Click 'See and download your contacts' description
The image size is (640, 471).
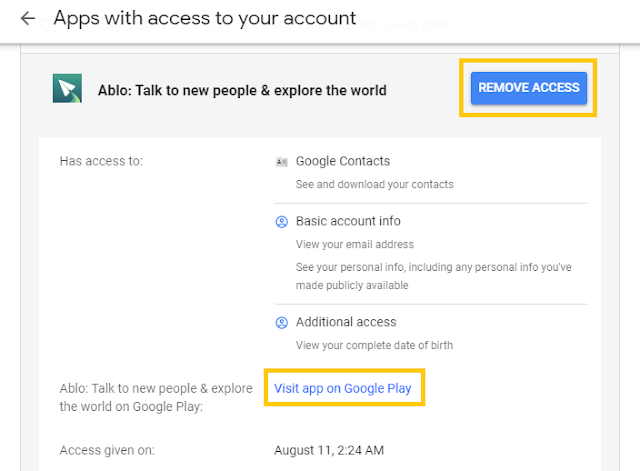pos(374,184)
